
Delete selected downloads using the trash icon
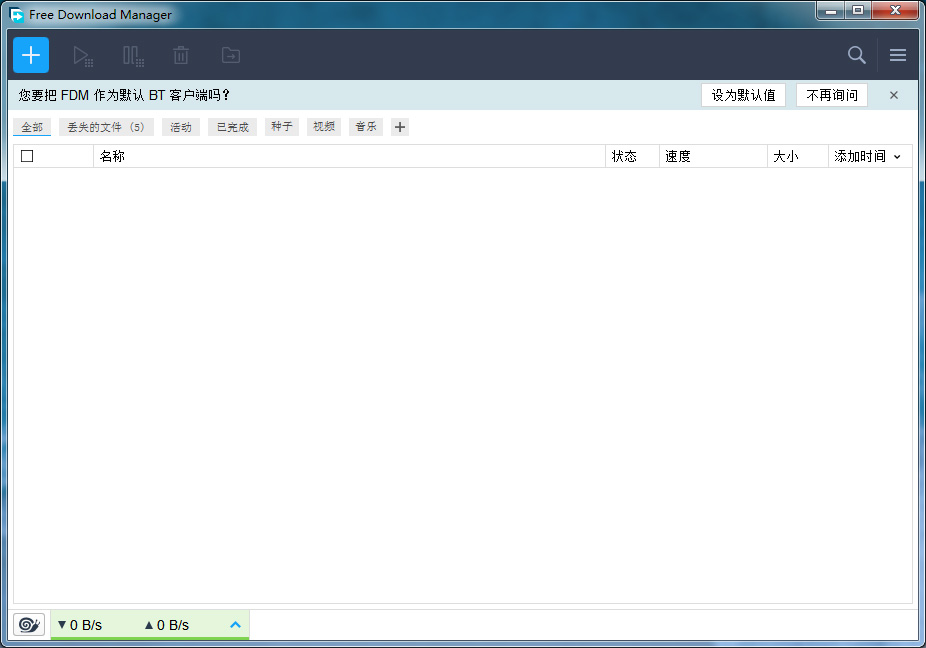[181, 56]
